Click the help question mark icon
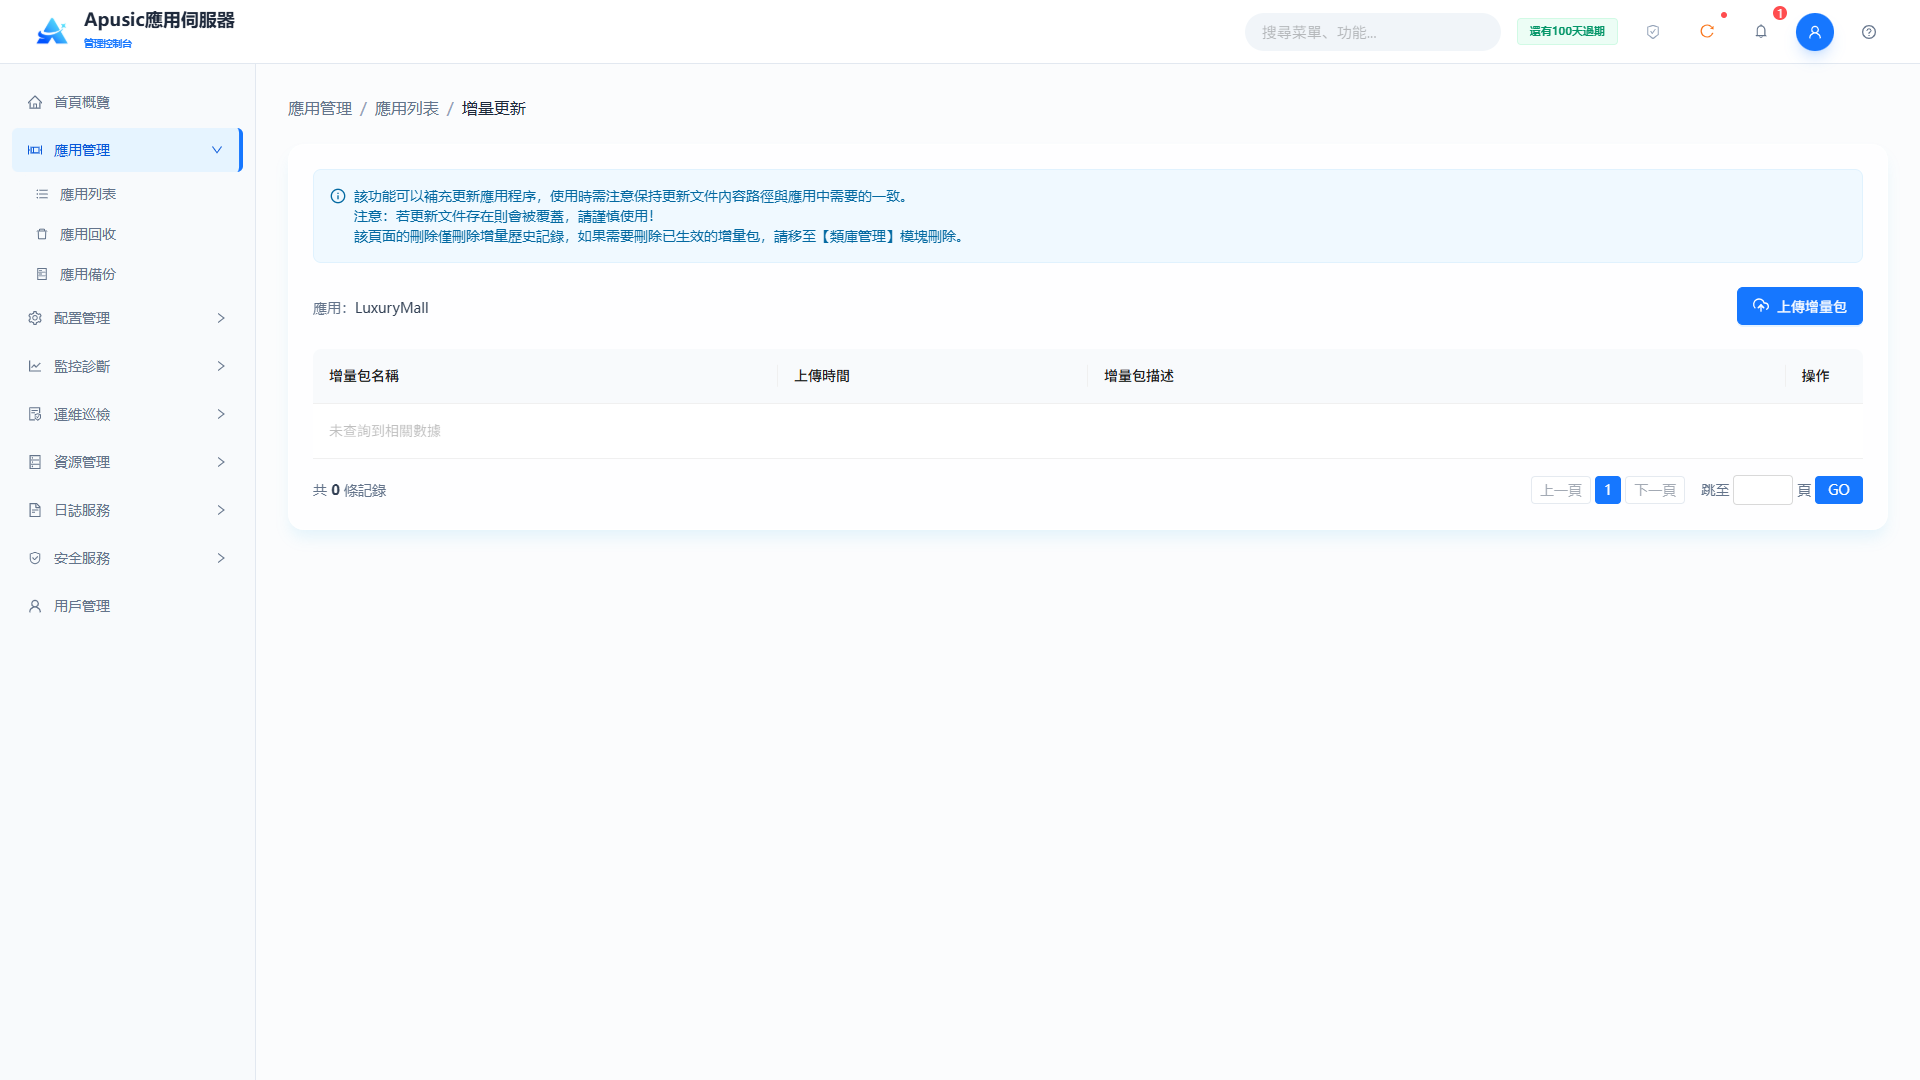 pyautogui.click(x=1869, y=32)
